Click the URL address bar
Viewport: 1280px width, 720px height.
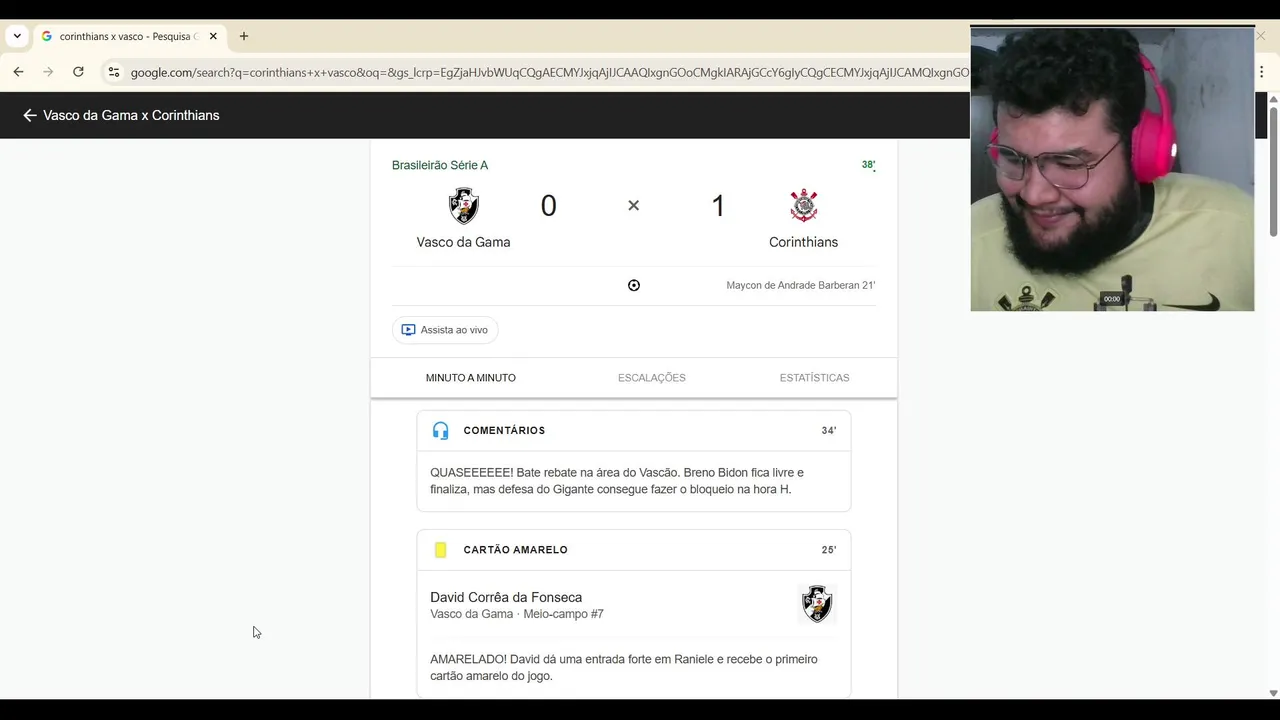click(549, 72)
